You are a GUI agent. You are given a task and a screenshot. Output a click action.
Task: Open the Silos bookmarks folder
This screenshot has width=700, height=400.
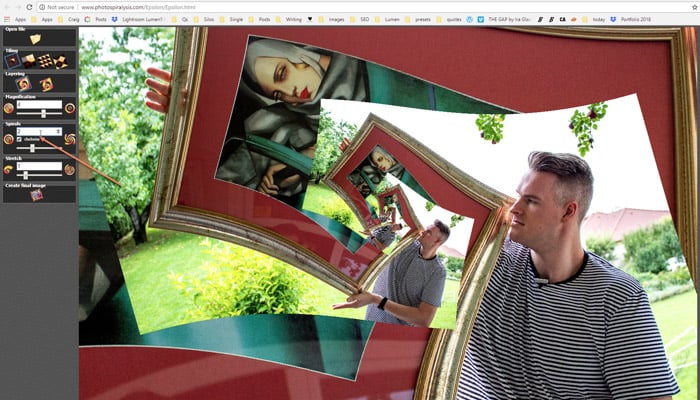coord(203,20)
